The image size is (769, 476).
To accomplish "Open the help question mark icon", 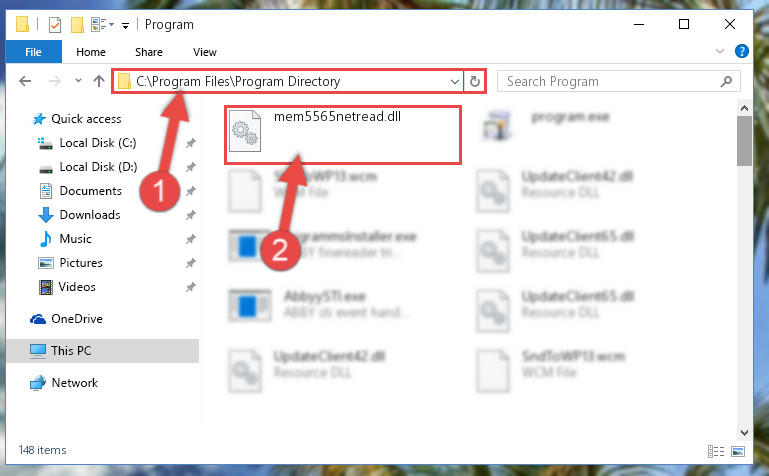I will pyautogui.click(x=742, y=51).
